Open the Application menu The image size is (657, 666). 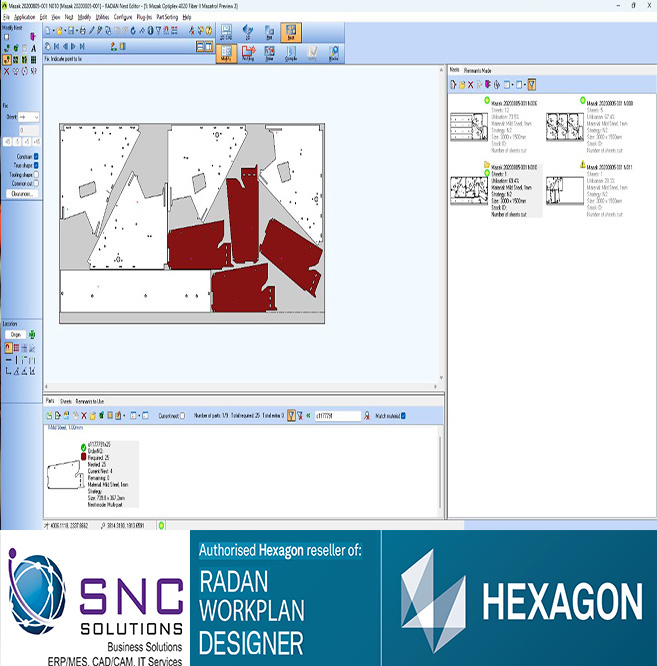point(25,17)
